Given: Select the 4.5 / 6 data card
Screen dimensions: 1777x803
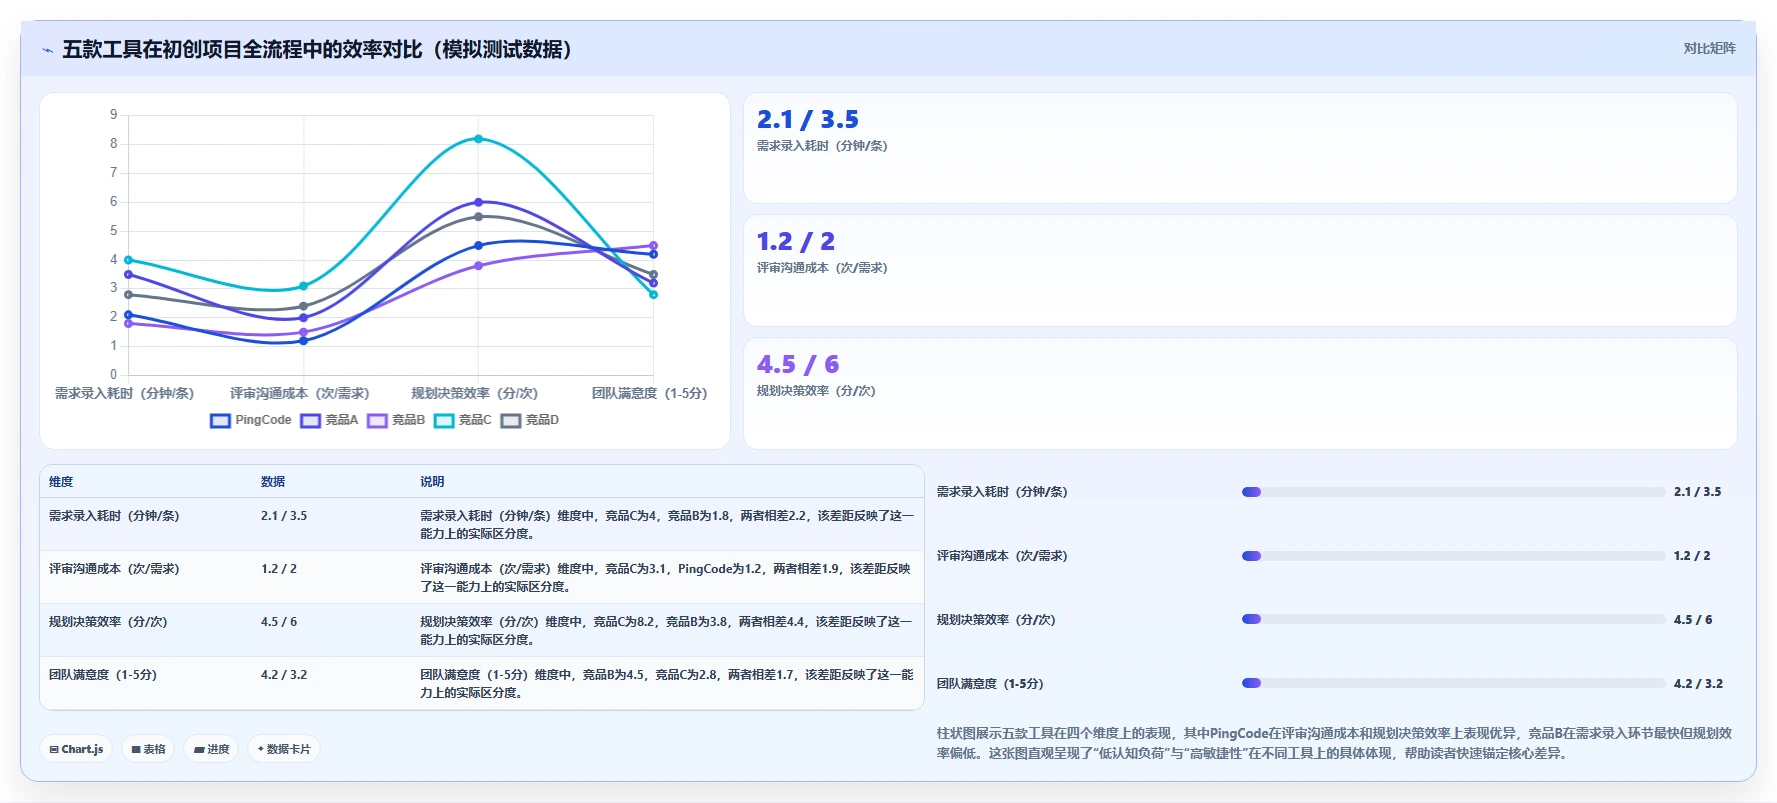Looking at the screenshot, I should click(1240, 393).
